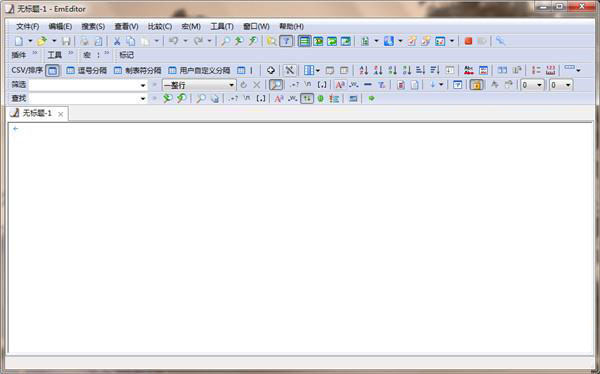Click the Find Next icon in Find bar
The height and width of the screenshot is (374, 600).
pos(167,98)
